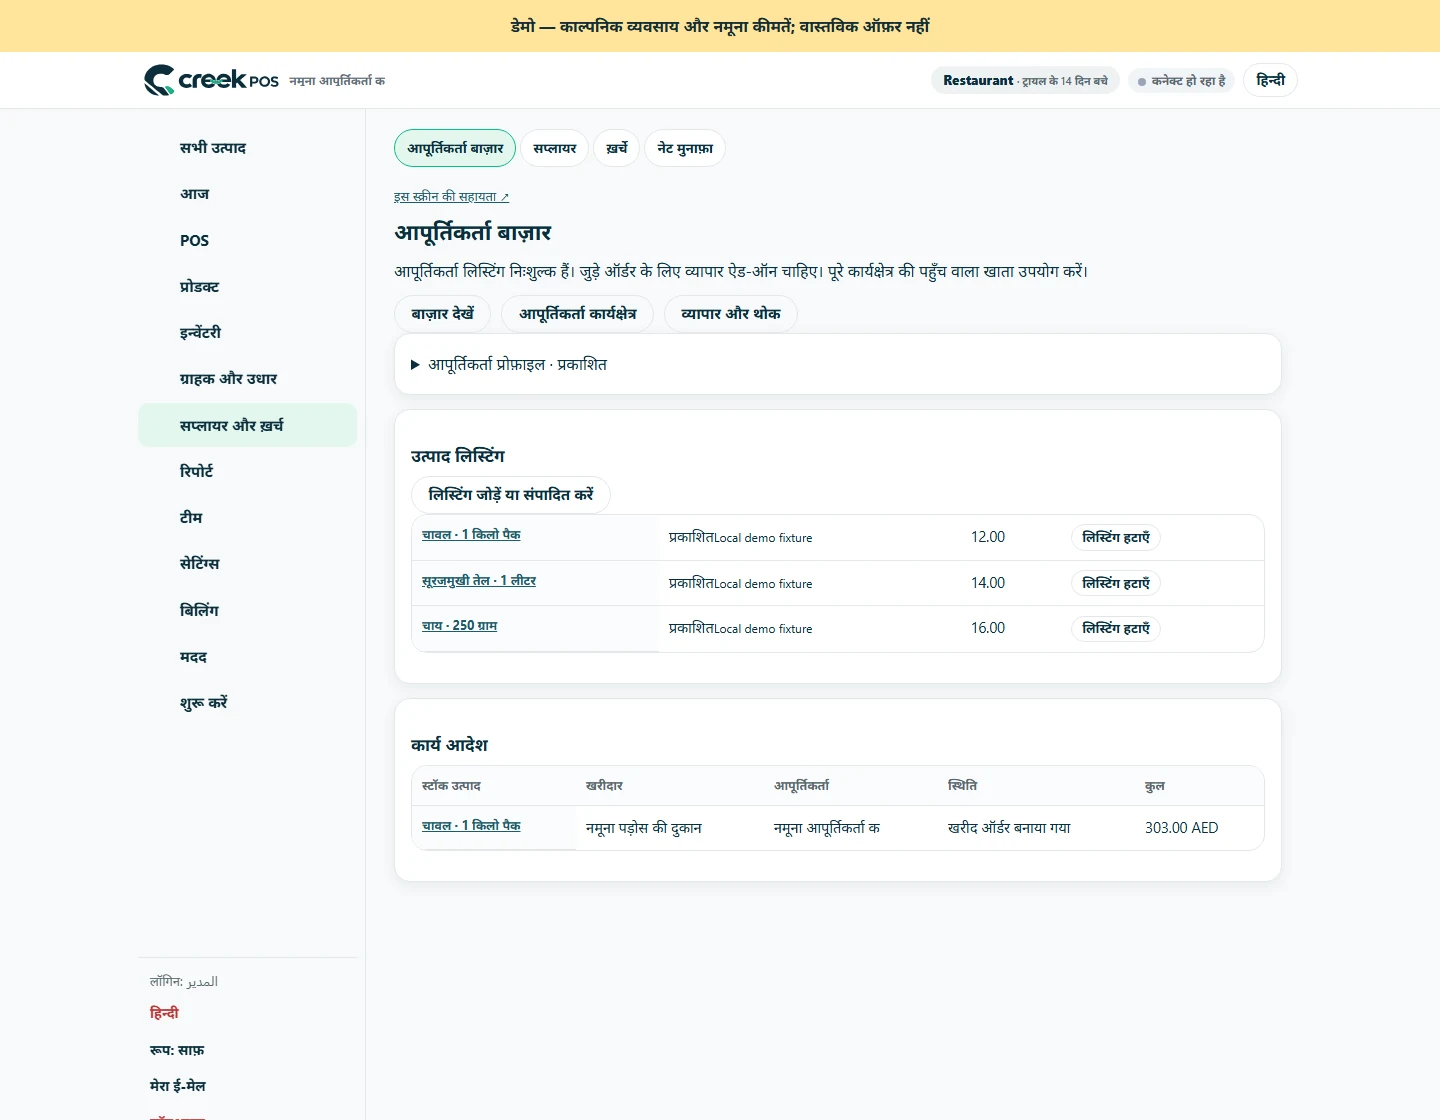1440x1120 pixels.
Task: Open इन्वेंटरी in the sidebar
Action: [247, 333]
